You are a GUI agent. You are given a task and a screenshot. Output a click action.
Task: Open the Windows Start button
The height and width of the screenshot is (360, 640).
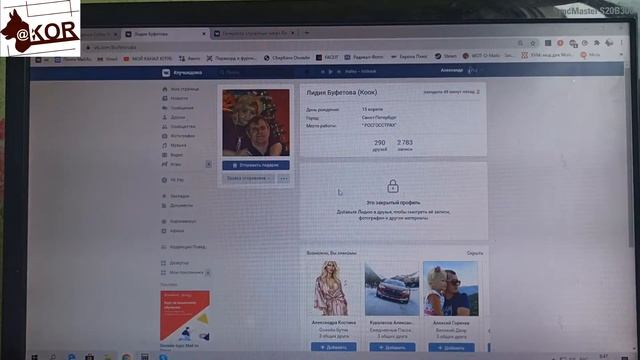(35, 357)
